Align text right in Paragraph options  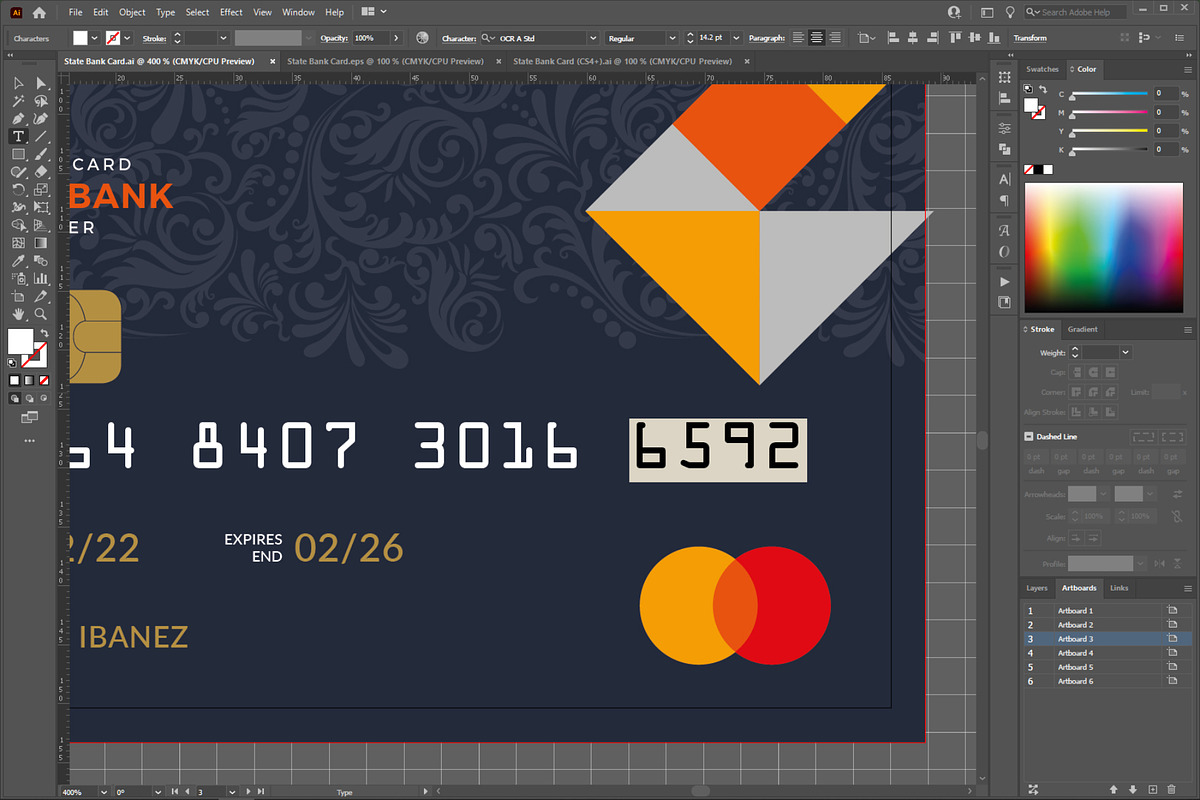pyautogui.click(x=836, y=38)
